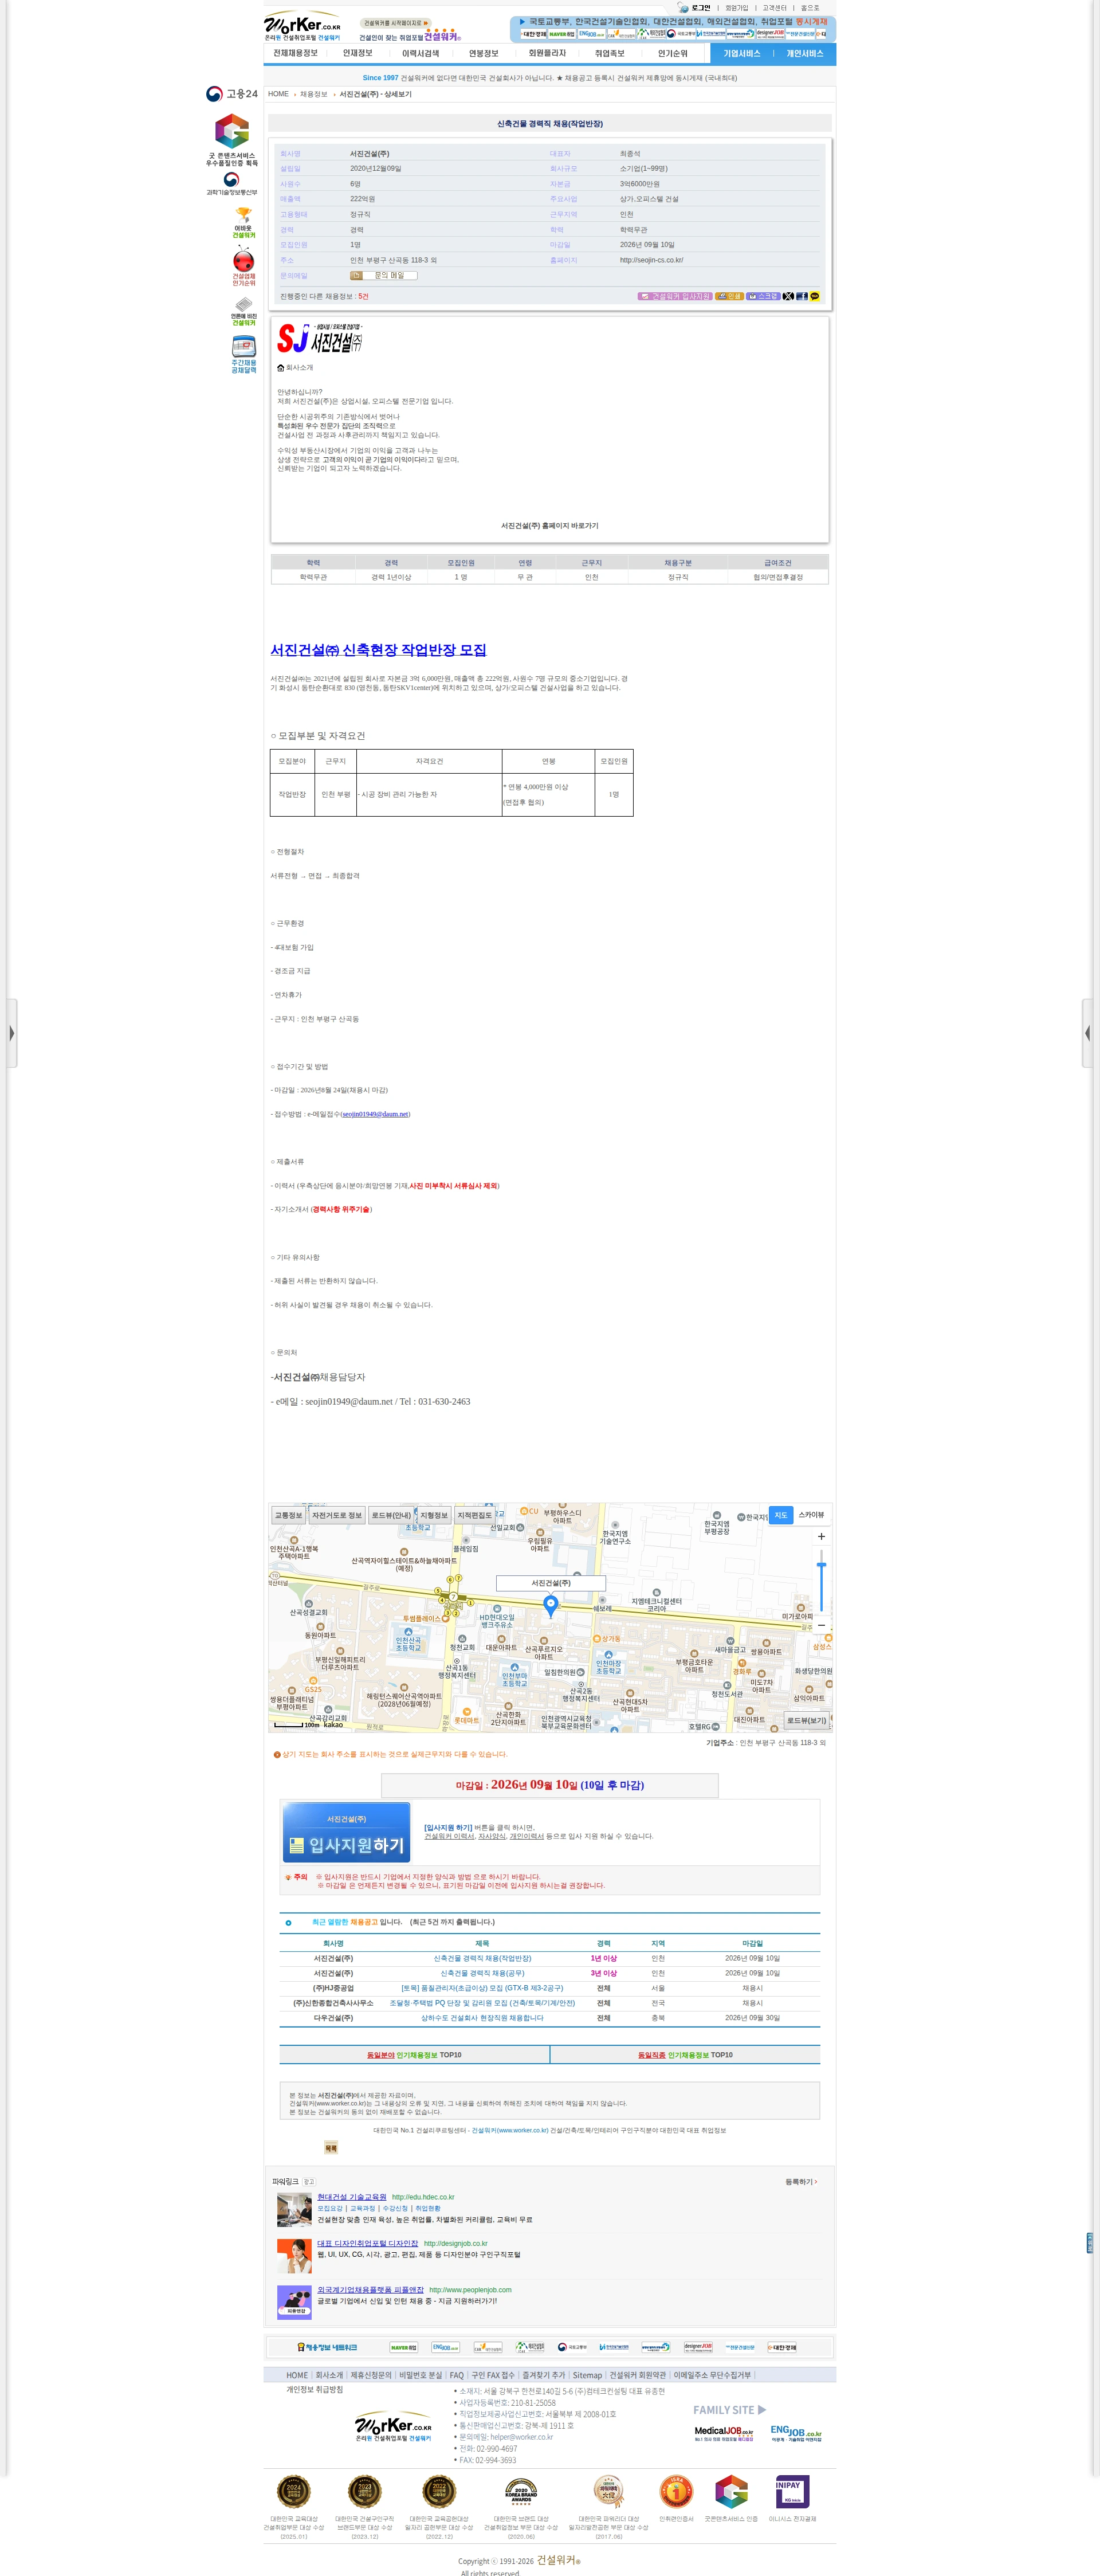Zoom out the map with minus button
Image resolution: width=1100 pixels, height=2576 pixels.
(x=821, y=1625)
